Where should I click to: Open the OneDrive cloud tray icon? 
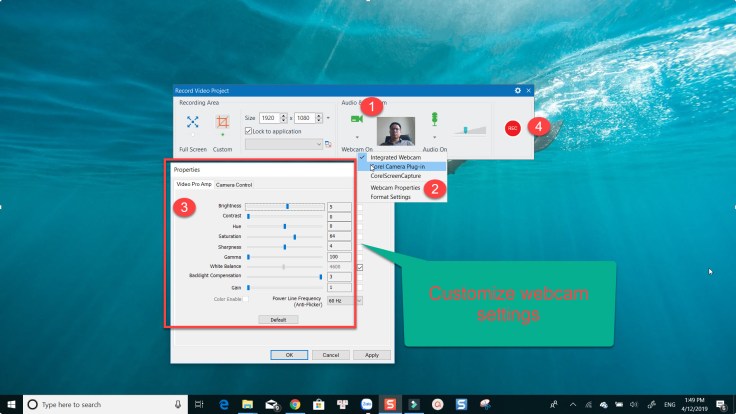click(x=604, y=405)
